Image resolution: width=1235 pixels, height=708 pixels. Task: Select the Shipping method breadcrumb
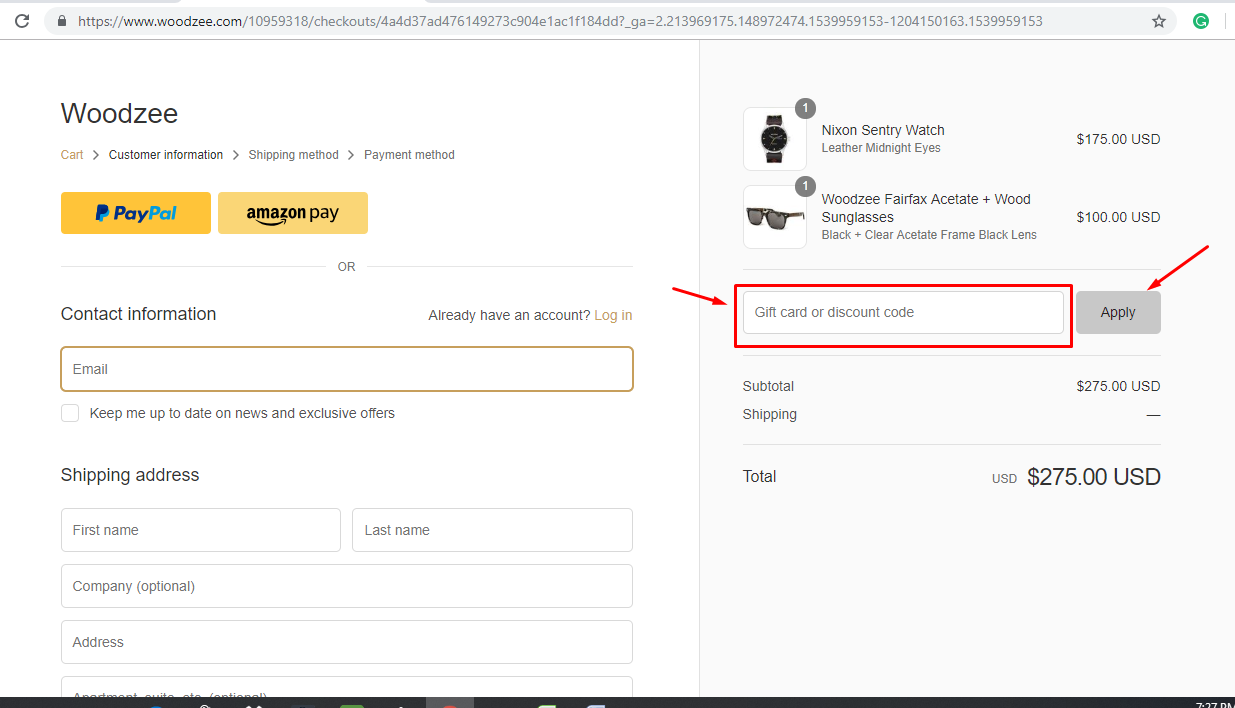coord(294,155)
